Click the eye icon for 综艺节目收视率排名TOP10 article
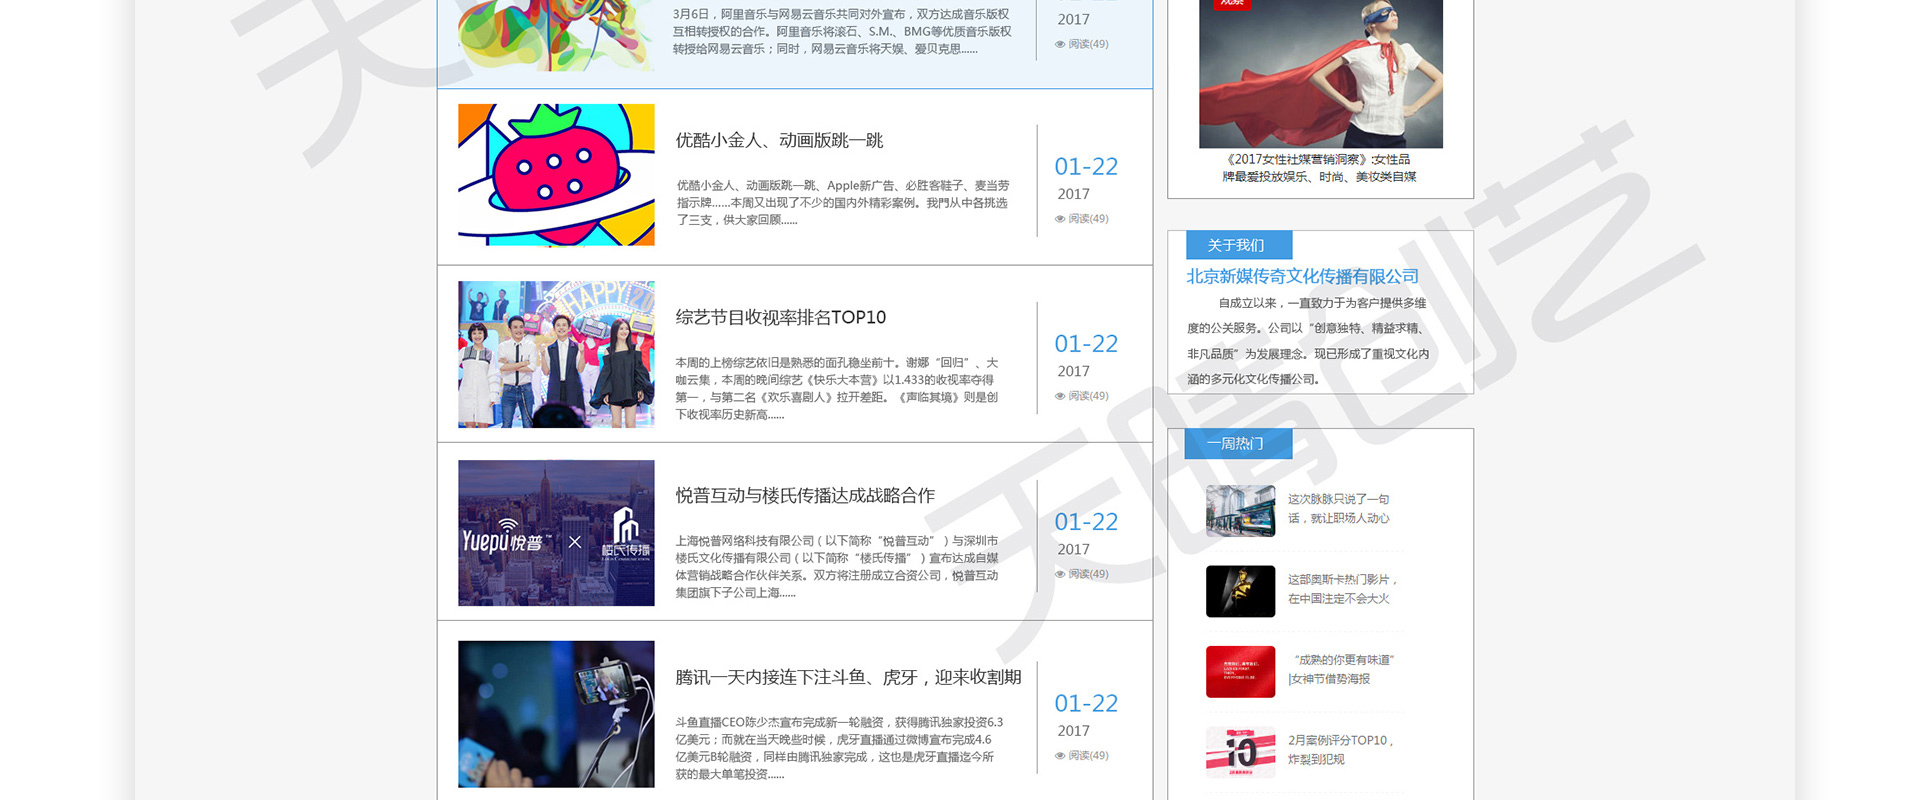The image size is (1920, 800). pos(1060,396)
